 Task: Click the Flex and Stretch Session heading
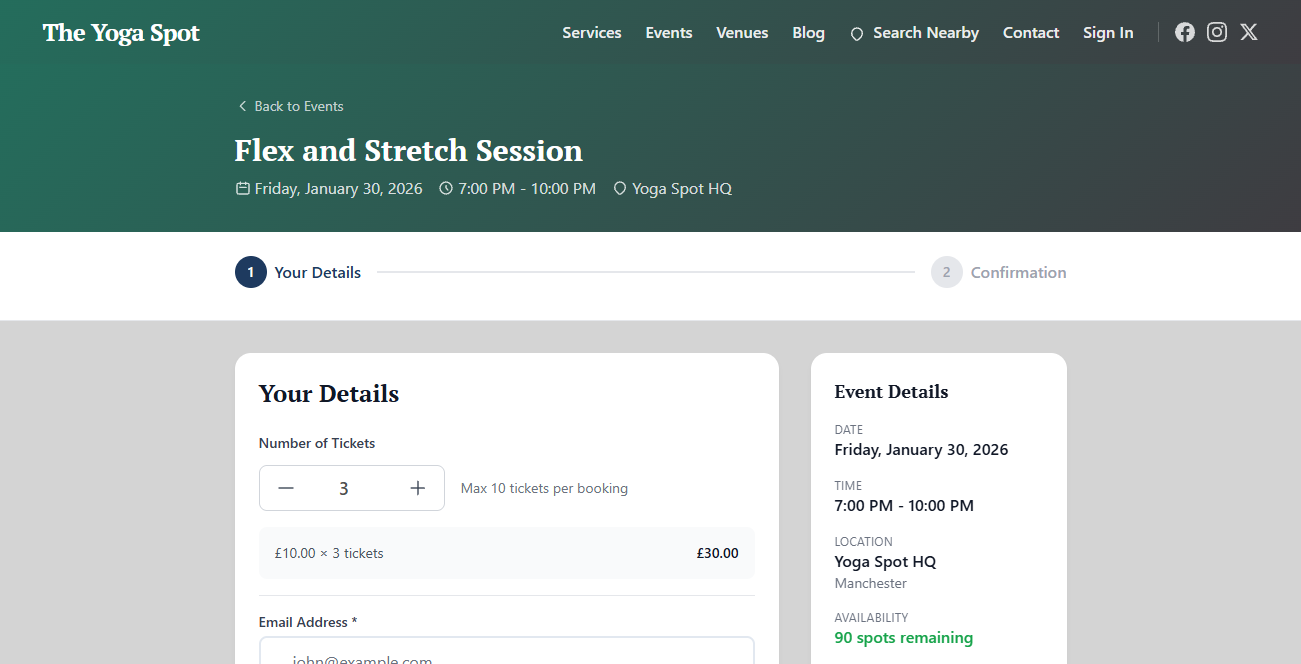click(408, 150)
